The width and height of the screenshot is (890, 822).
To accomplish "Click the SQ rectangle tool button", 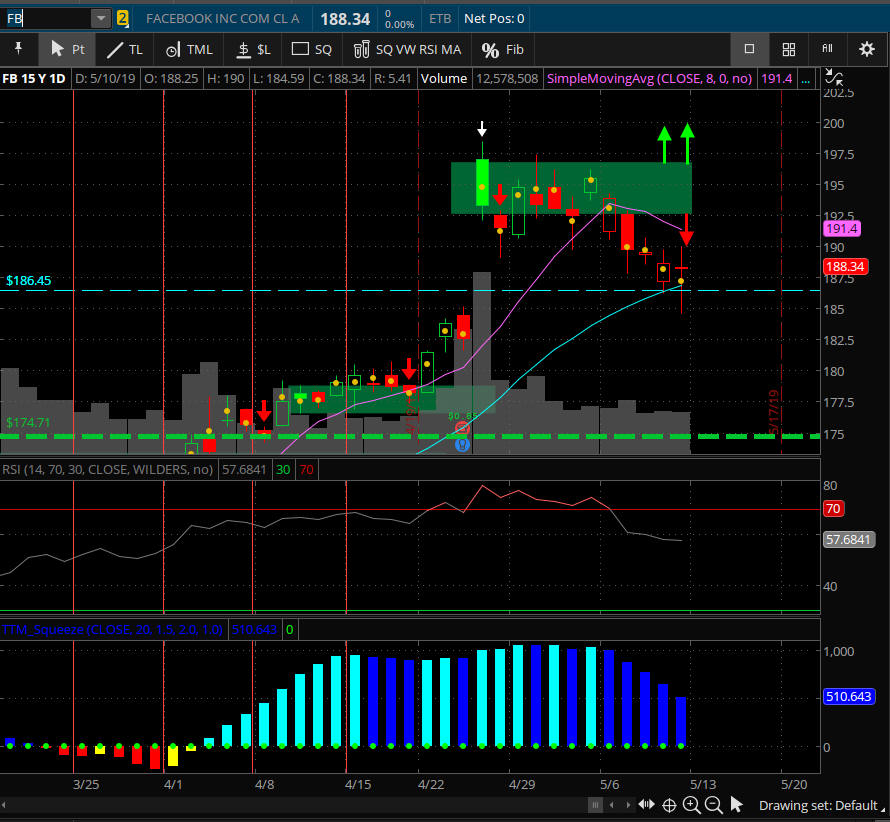I will (311, 49).
